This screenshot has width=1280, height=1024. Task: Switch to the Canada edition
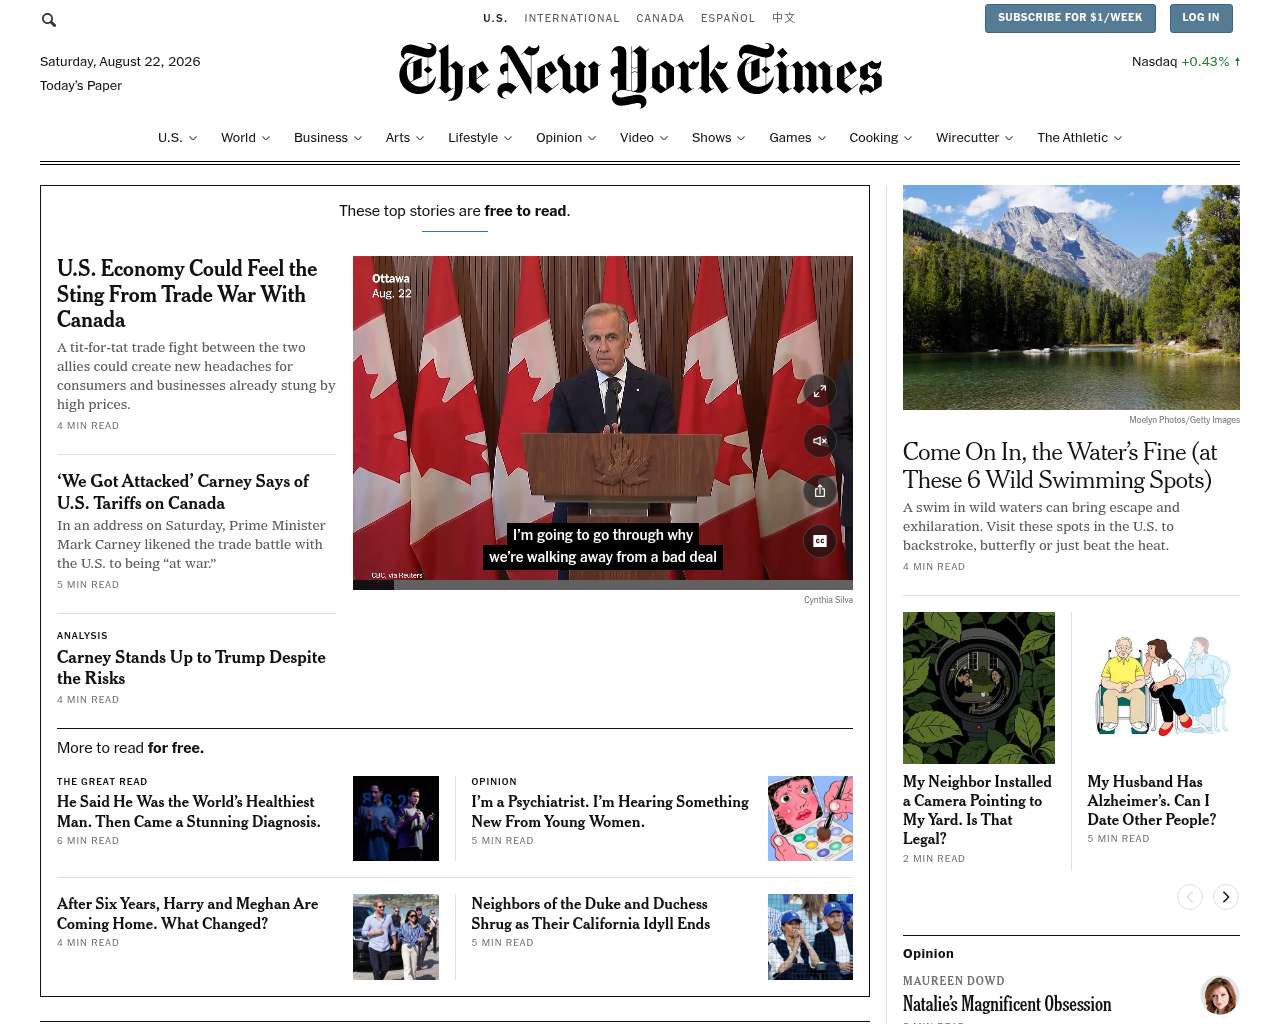[660, 18]
